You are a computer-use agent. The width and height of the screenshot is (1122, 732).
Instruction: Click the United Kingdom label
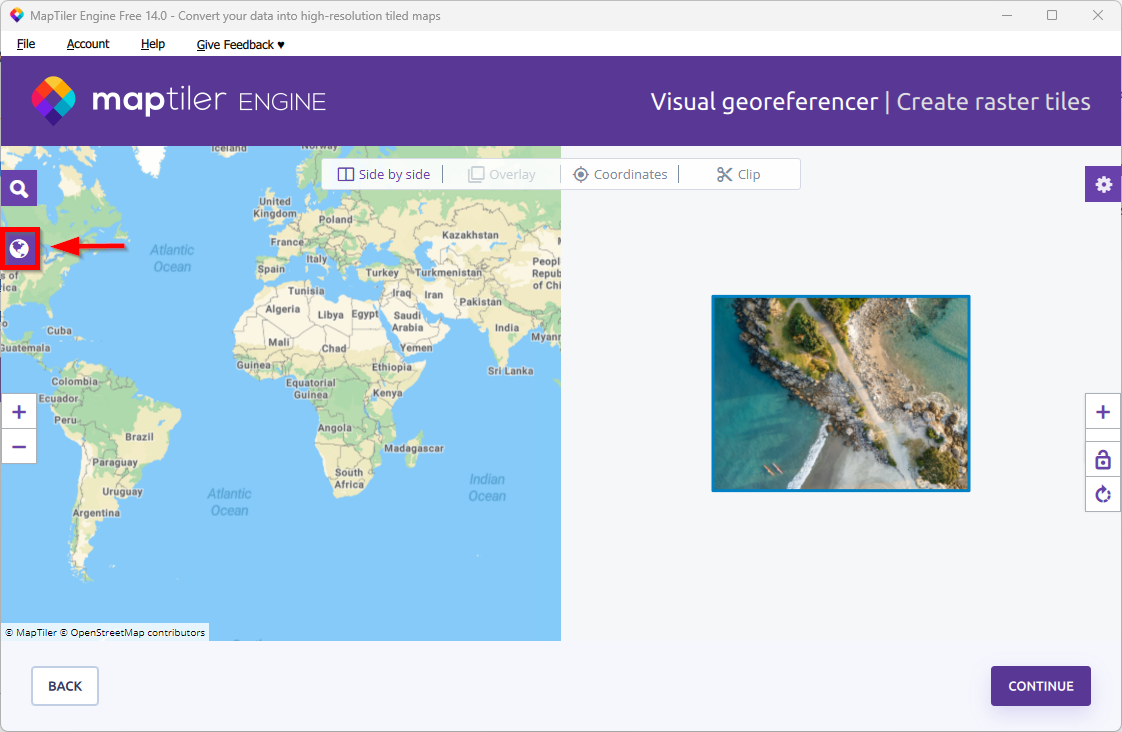tap(275, 208)
